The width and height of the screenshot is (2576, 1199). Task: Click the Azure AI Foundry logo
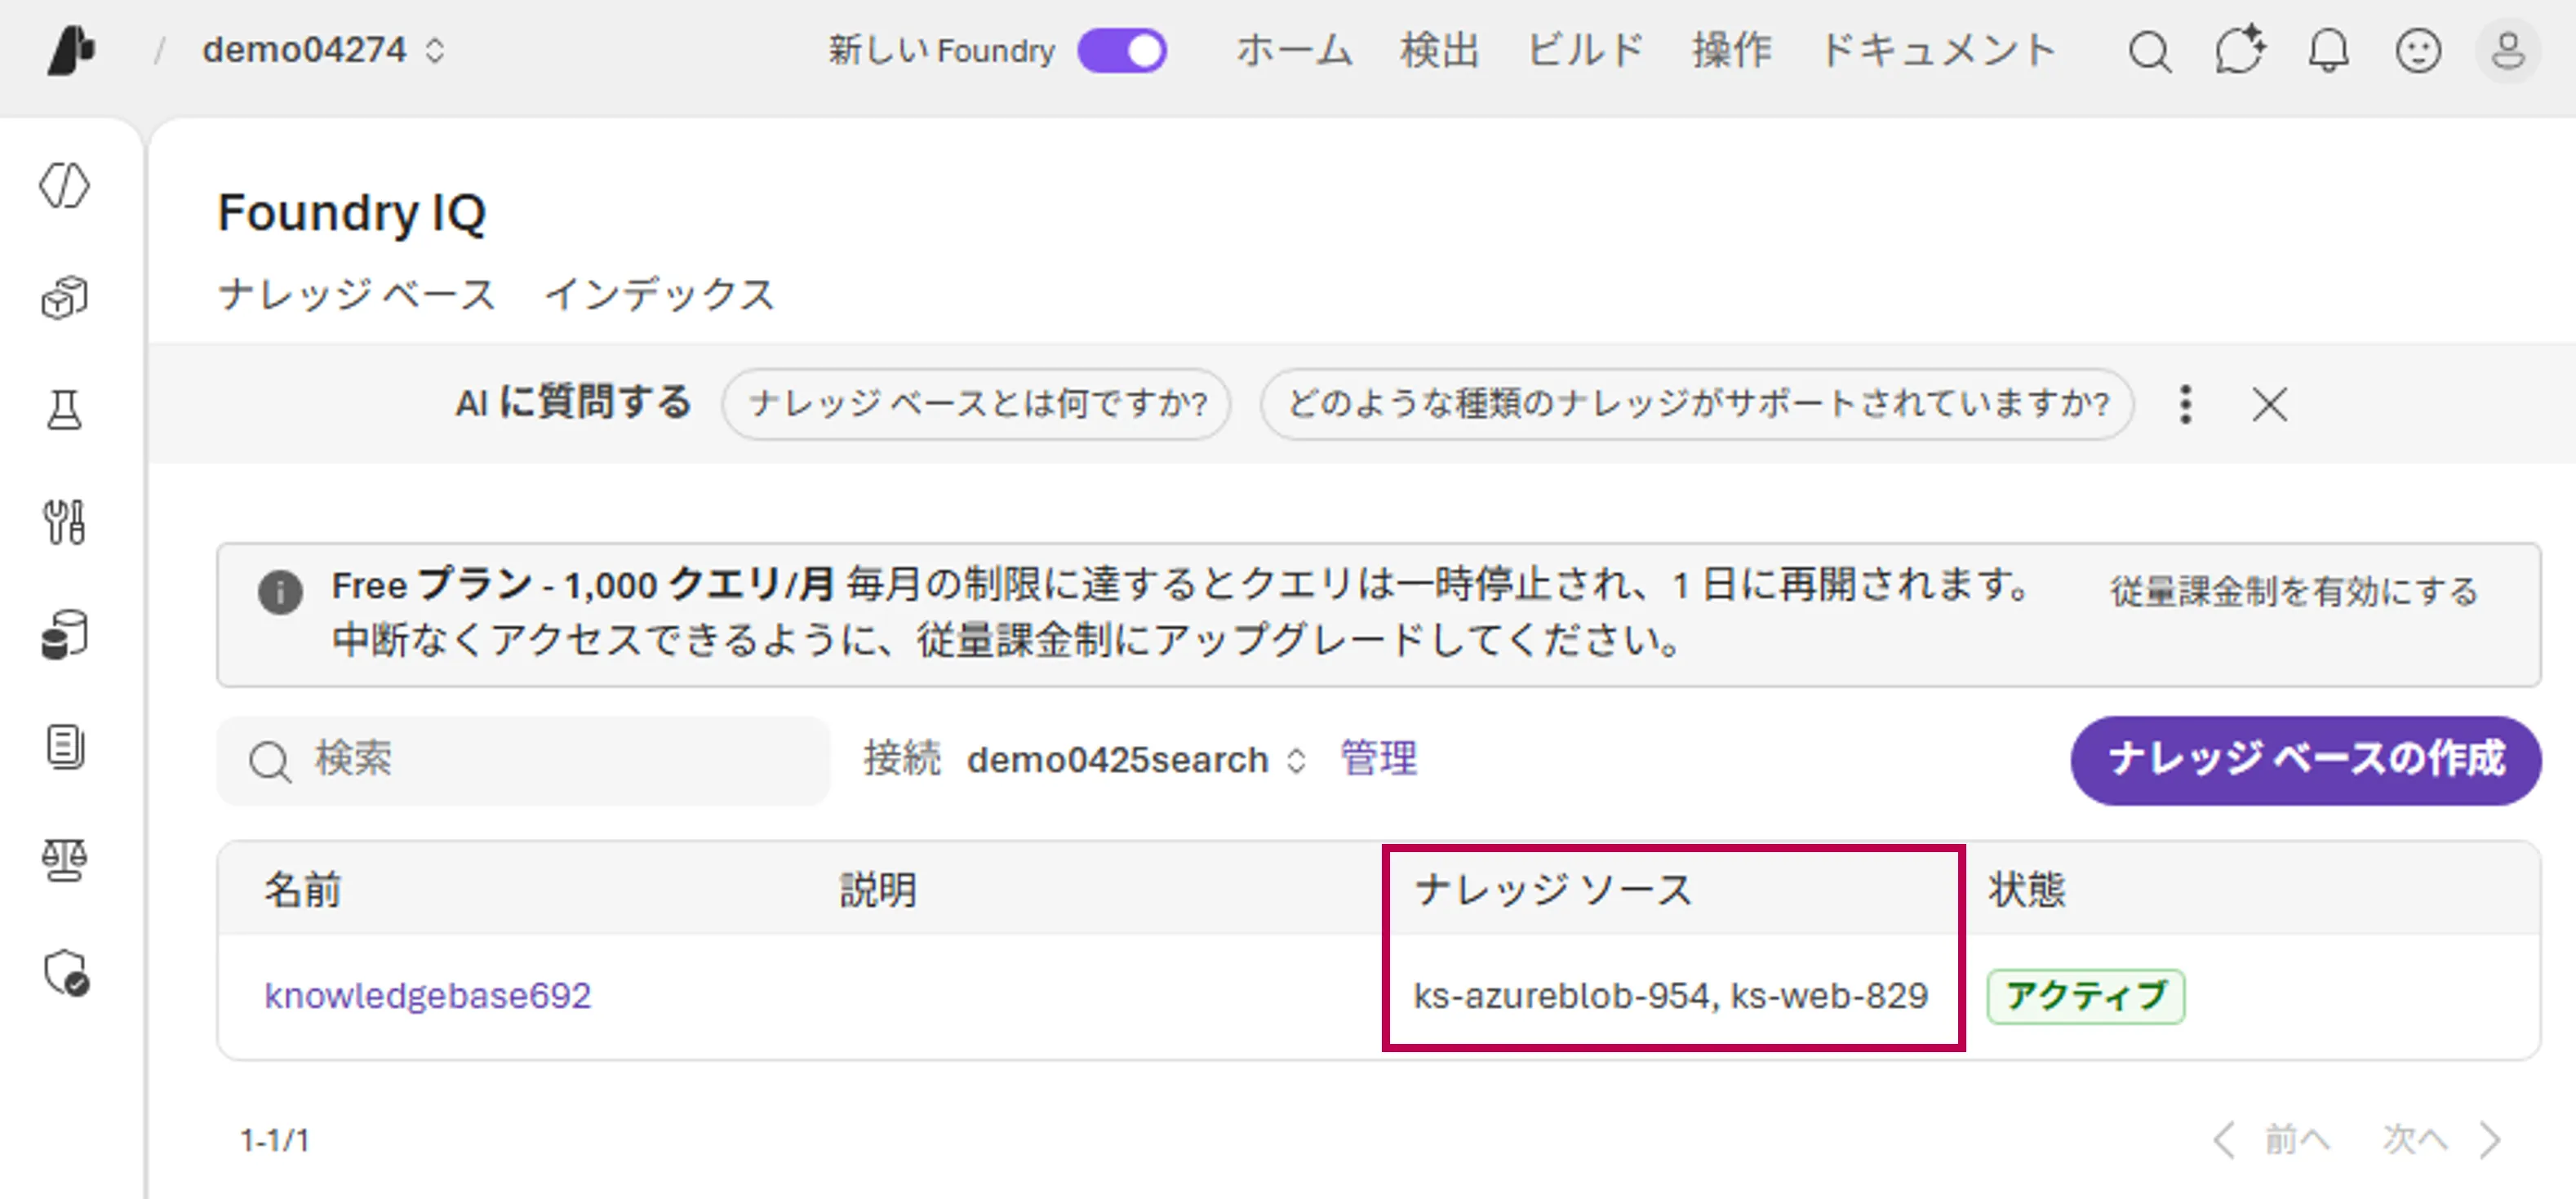(x=71, y=50)
